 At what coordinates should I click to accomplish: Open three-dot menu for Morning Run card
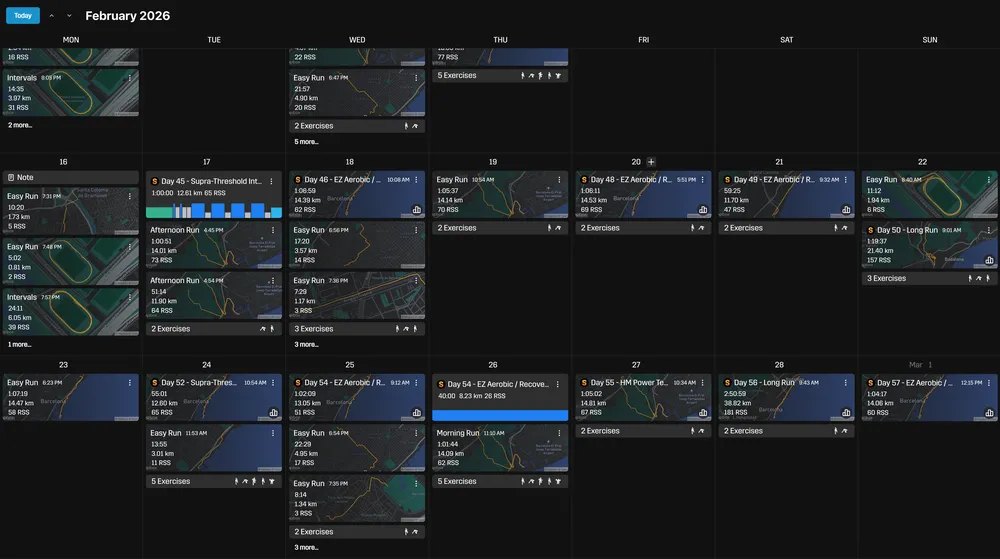coord(558,434)
